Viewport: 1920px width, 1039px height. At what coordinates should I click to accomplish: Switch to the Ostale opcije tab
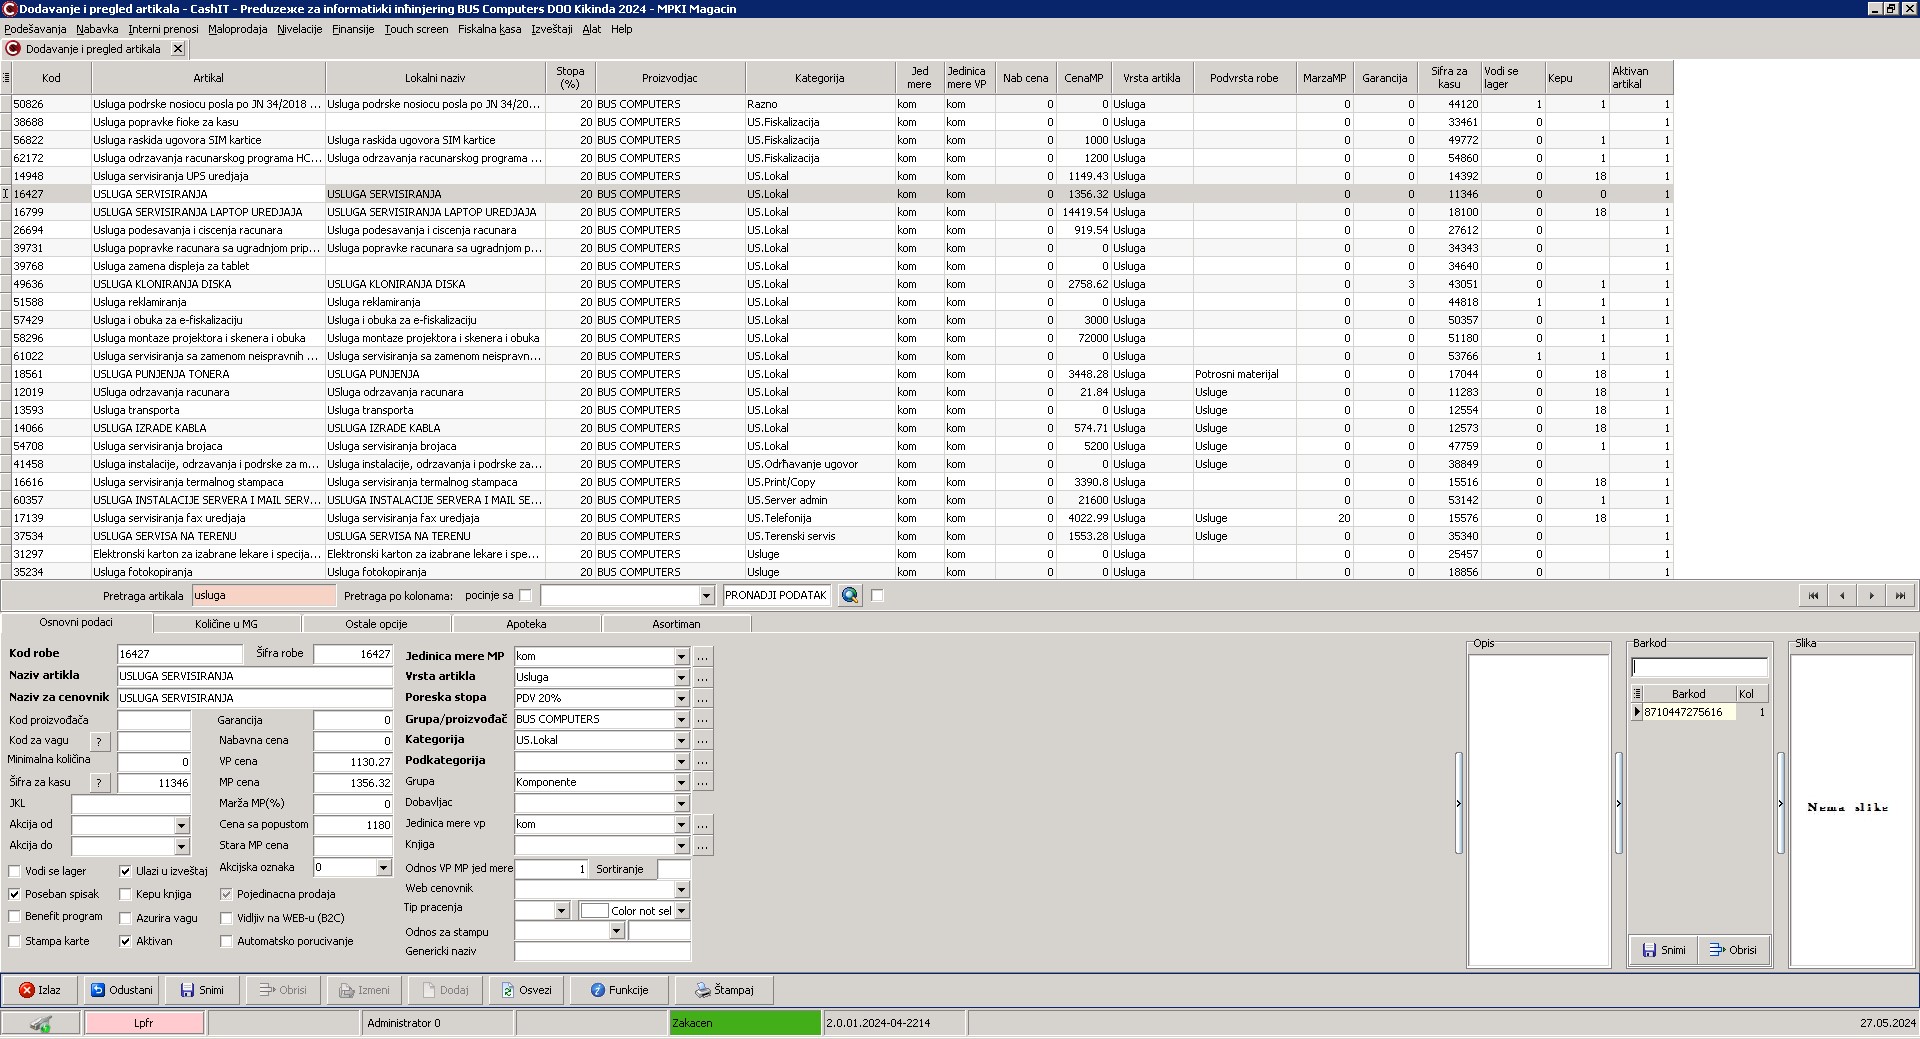tap(376, 624)
